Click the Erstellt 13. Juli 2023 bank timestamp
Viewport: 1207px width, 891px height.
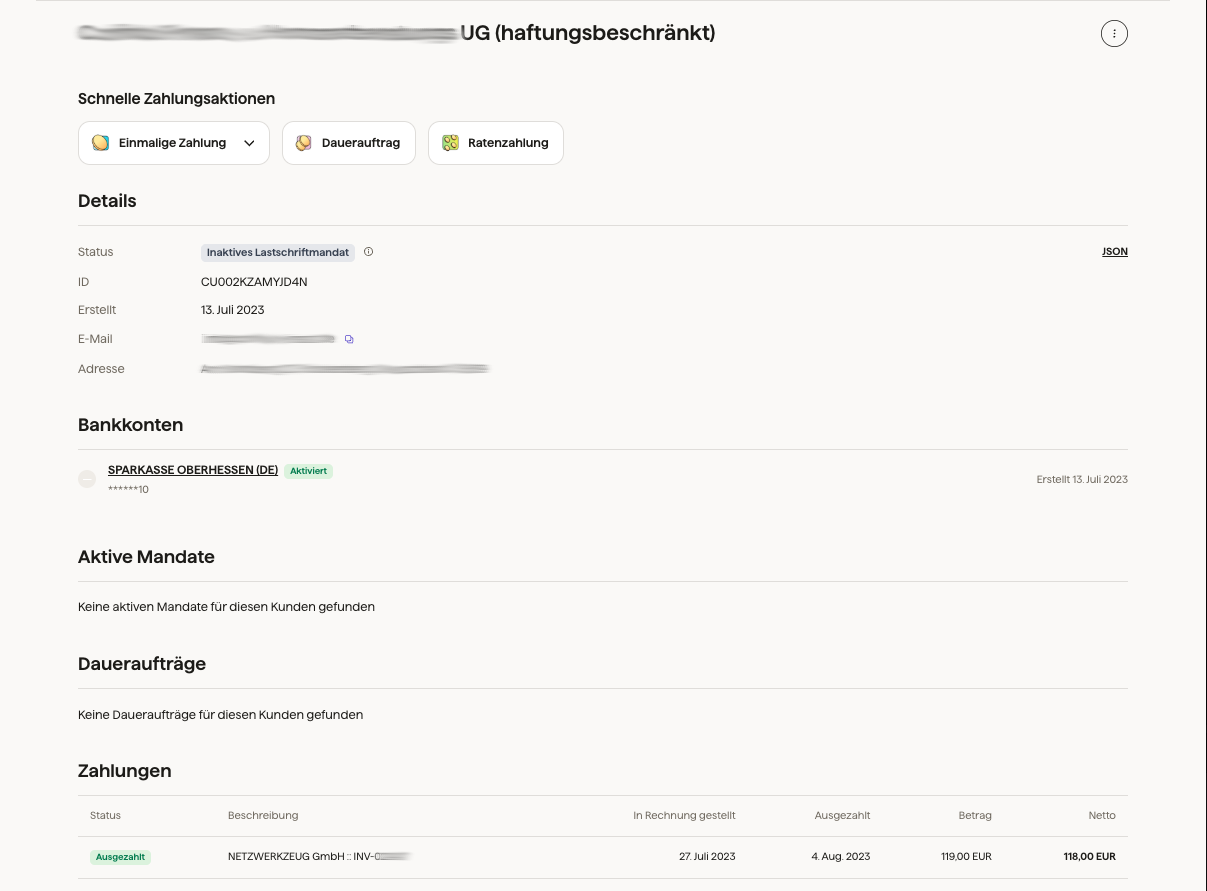[x=1082, y=480]
